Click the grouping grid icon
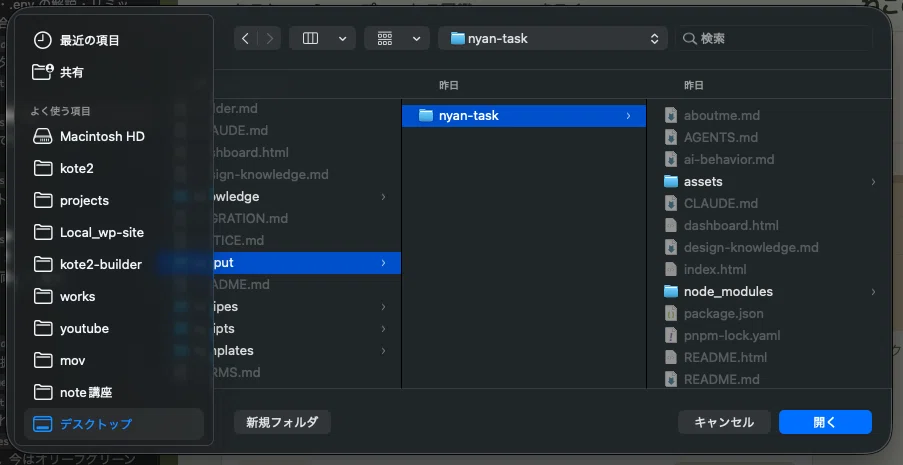This screenshot has height=465, width=903. pyautogui.click(x=385, y=39)
